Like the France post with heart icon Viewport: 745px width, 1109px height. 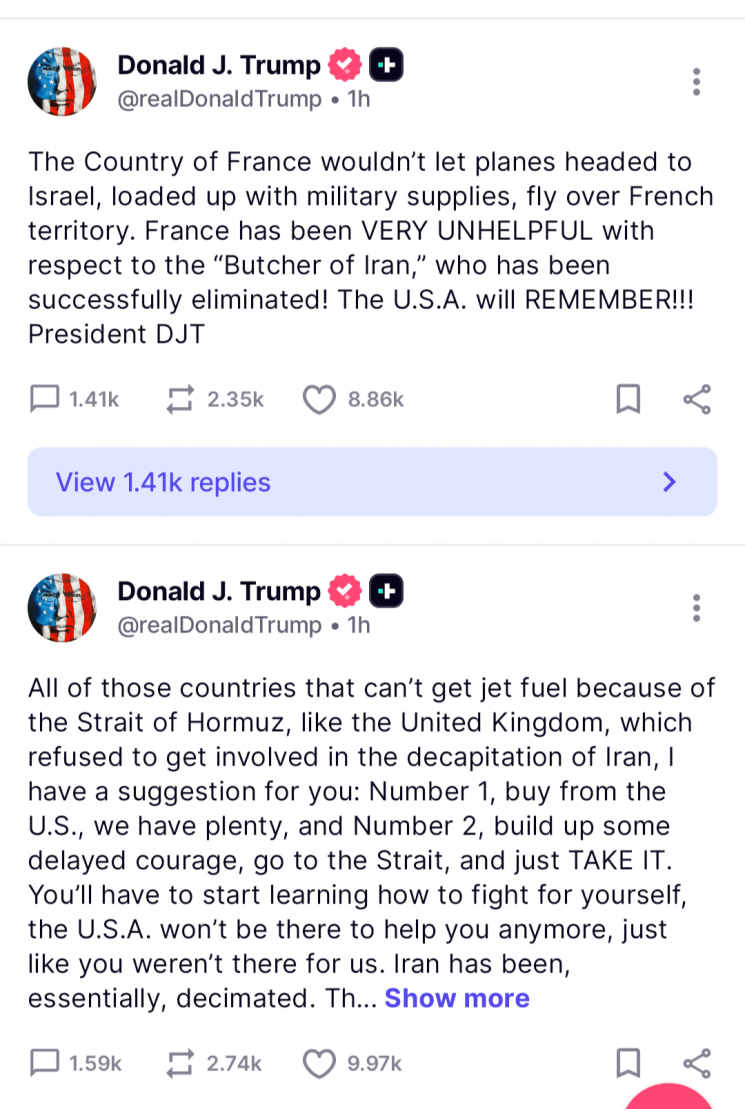319,400
